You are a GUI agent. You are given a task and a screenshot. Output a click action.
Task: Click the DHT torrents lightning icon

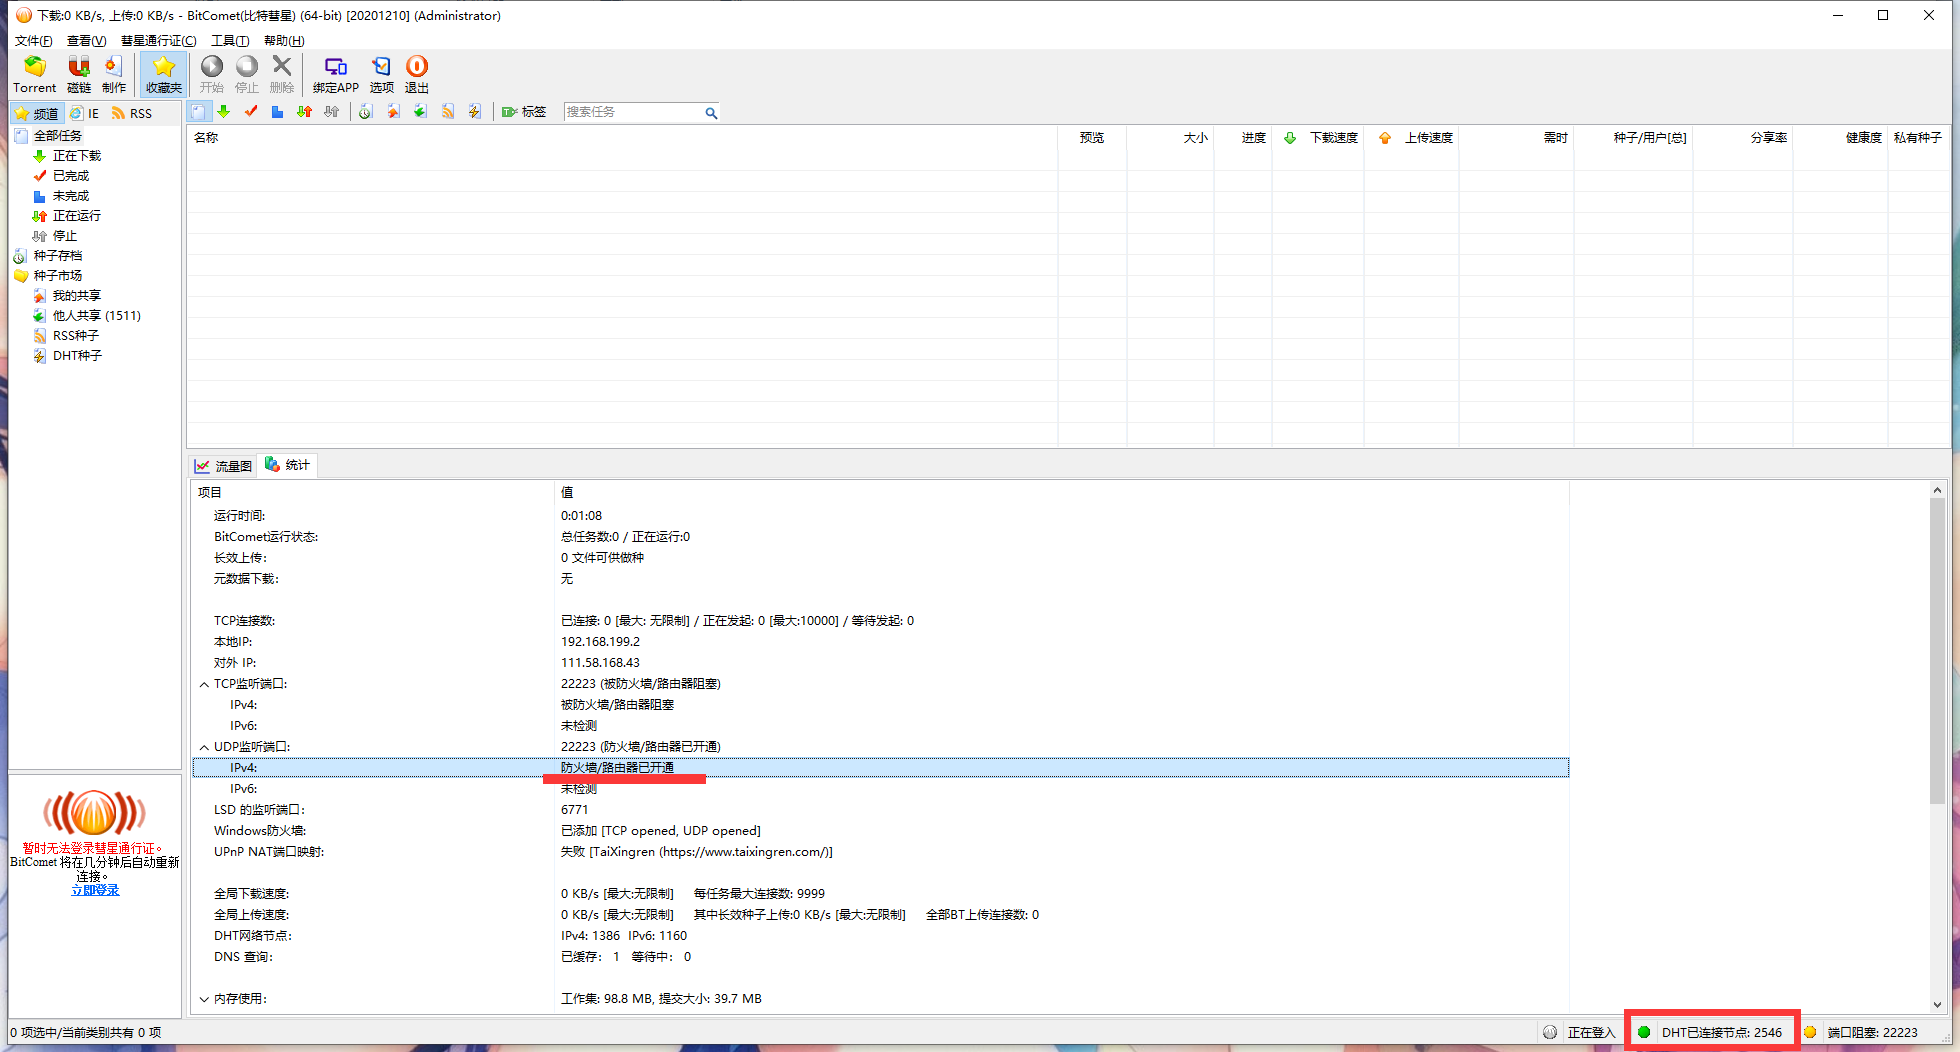click(475, 112)
